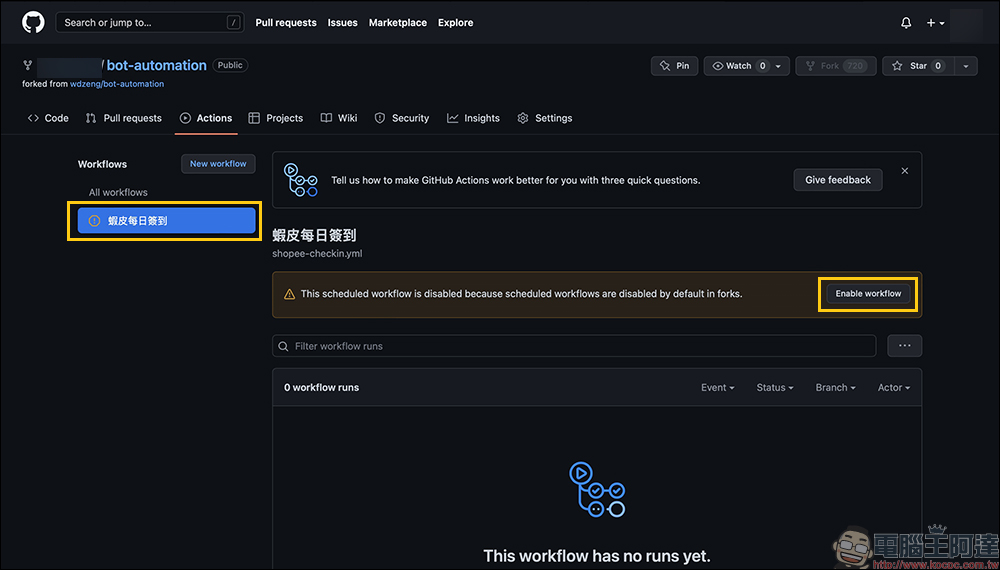Open the Status filter dropdown
1000x570 pixels.
pos(774,388)
